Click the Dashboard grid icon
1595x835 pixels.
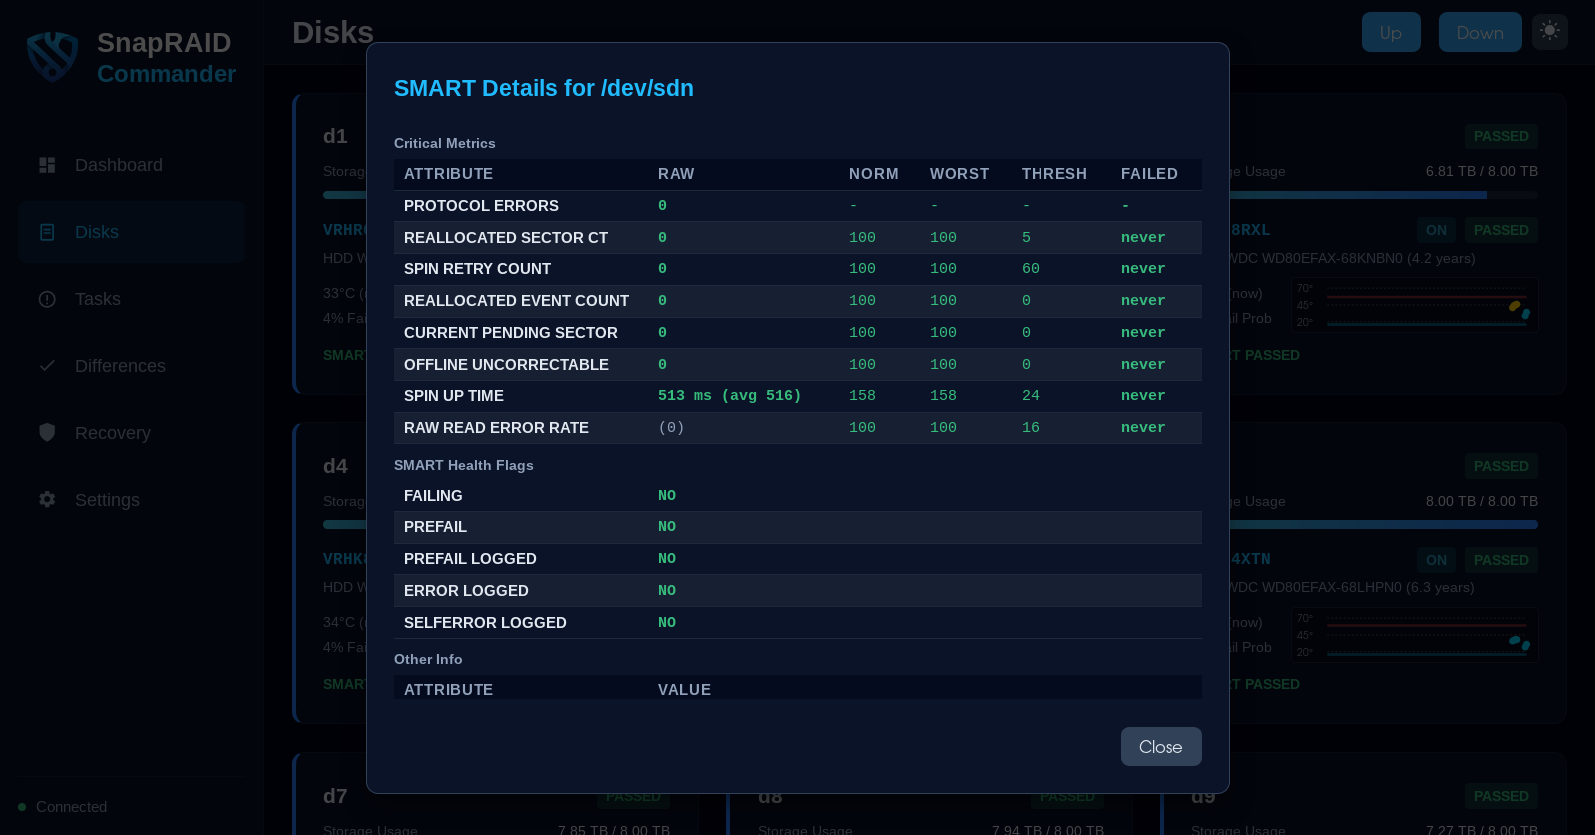point(47,165)
